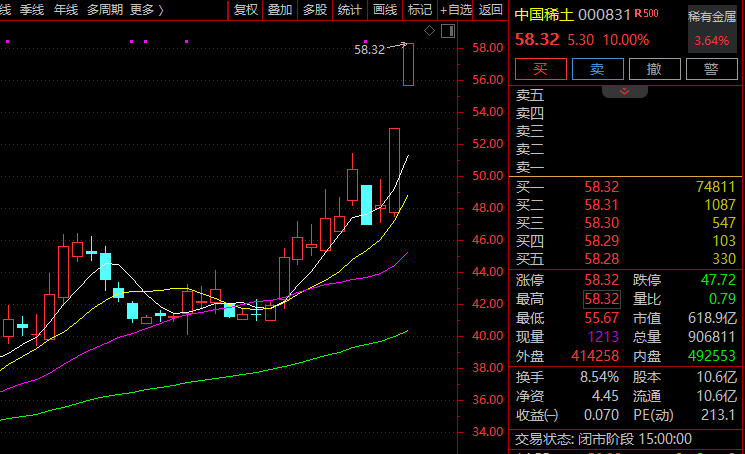Open the 更多 periods dropdown

pyautogui.click(x=147, y=10)
